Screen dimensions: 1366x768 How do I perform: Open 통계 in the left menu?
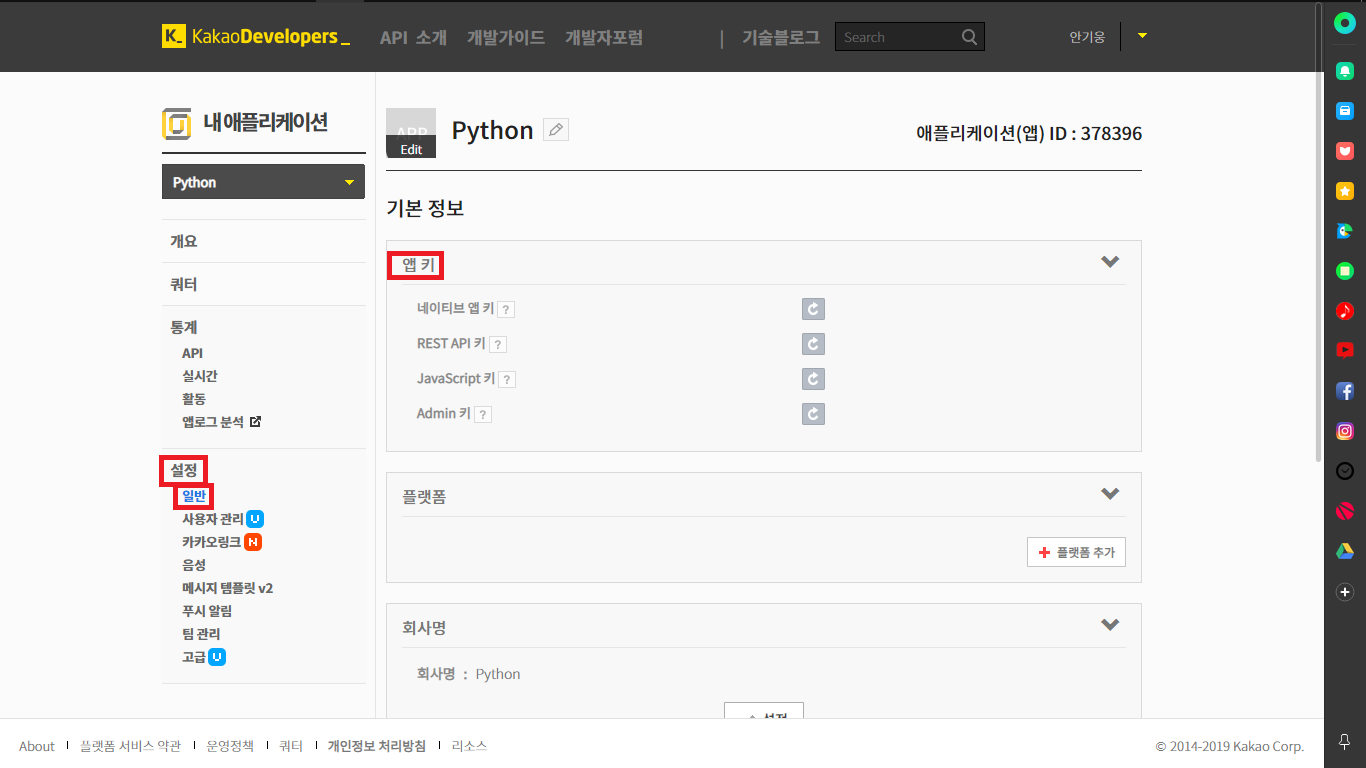tap(184, 327)
